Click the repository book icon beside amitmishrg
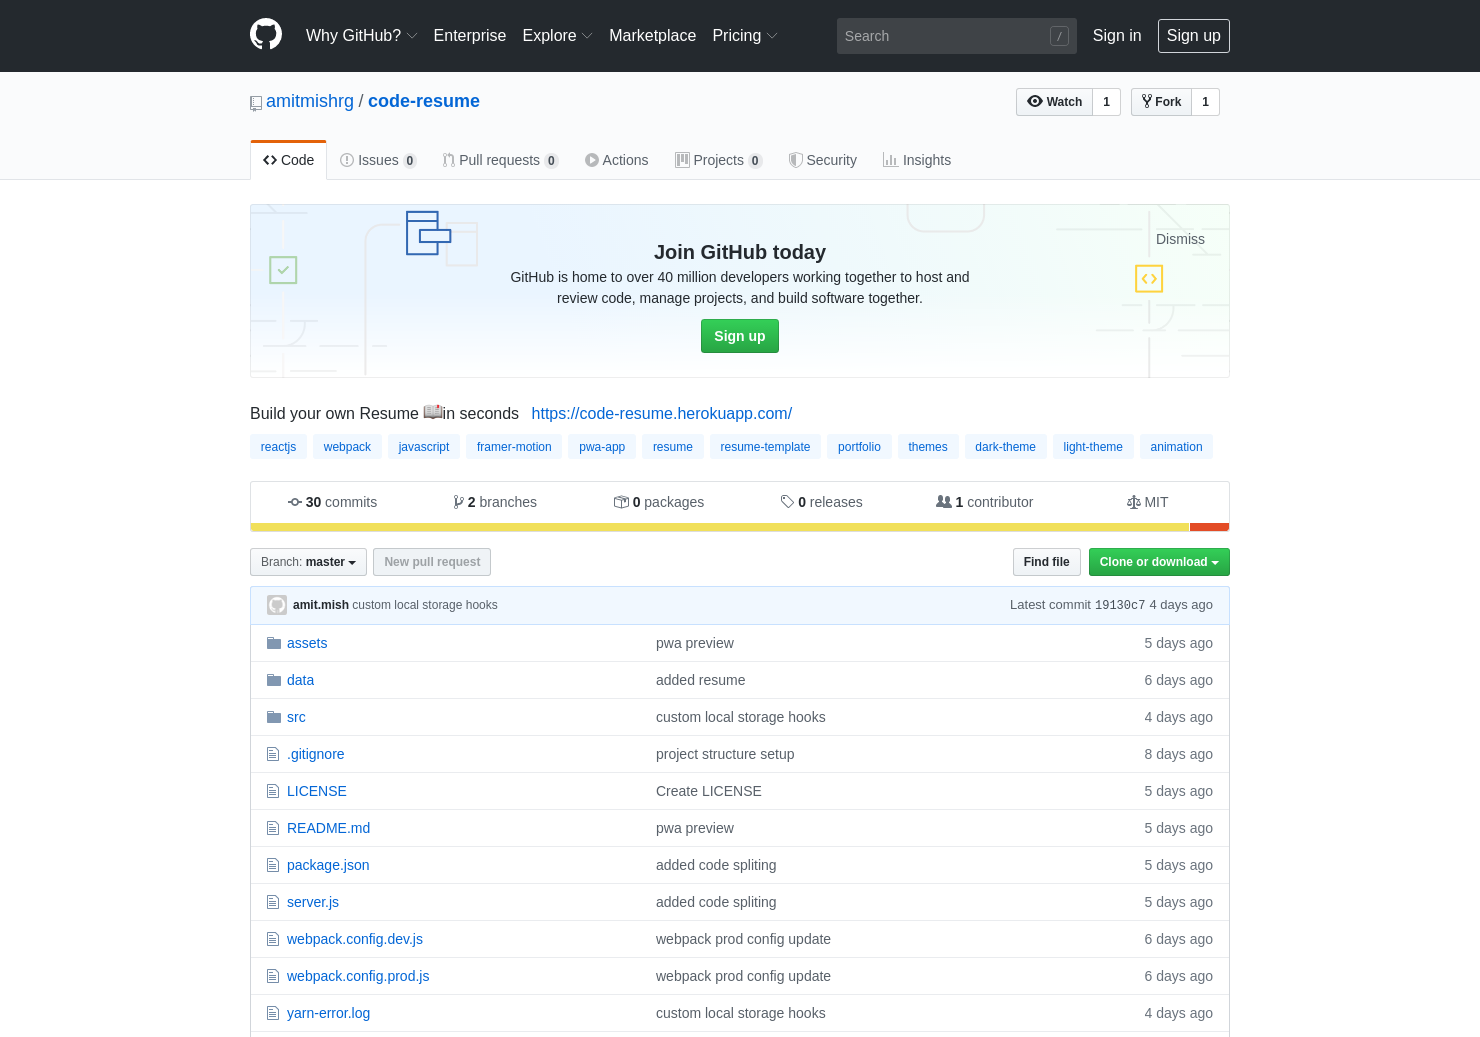 pyautogui.click(x=256, y=103)
